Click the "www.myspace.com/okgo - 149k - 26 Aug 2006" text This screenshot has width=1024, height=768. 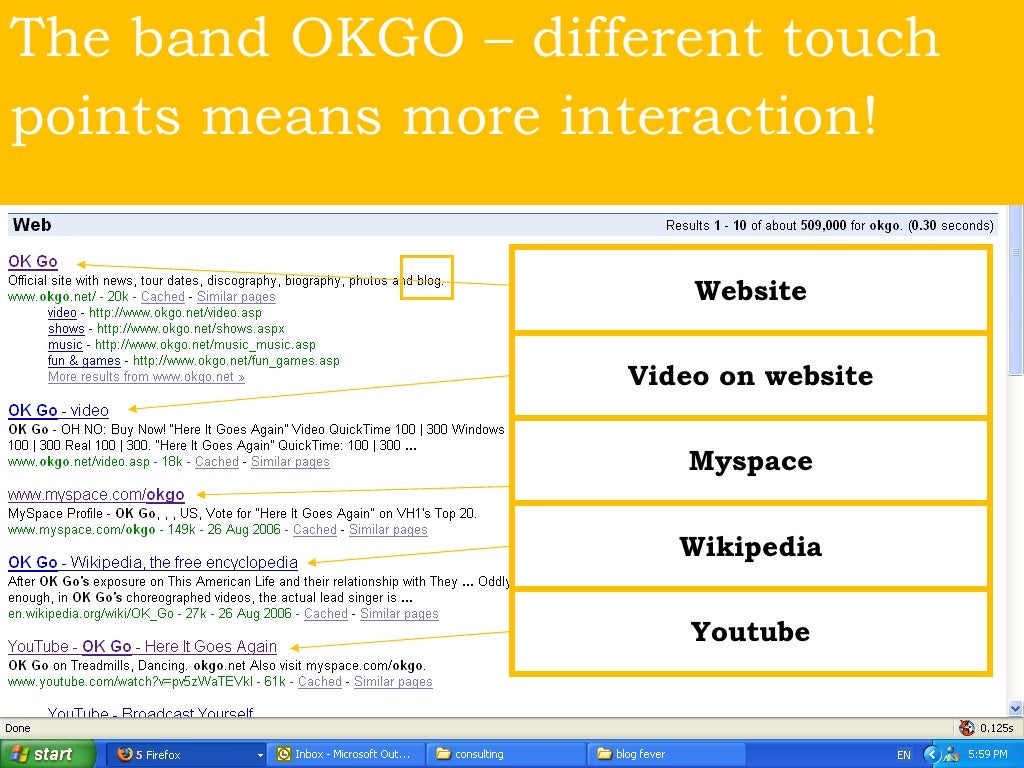pos(144,530)
